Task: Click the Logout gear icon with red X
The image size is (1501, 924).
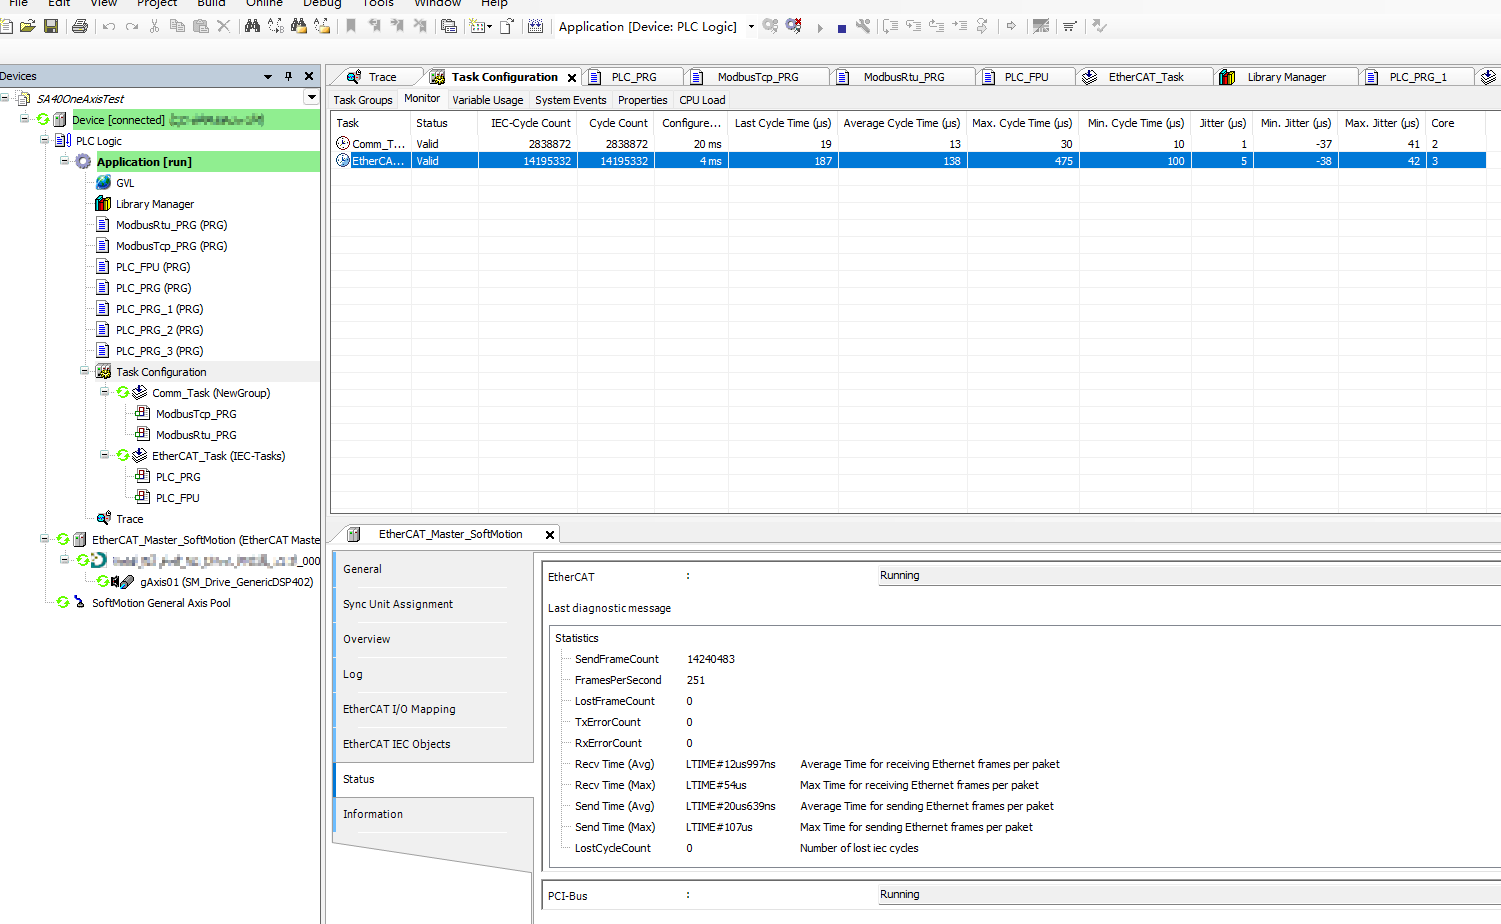Action: pos(794,26)
